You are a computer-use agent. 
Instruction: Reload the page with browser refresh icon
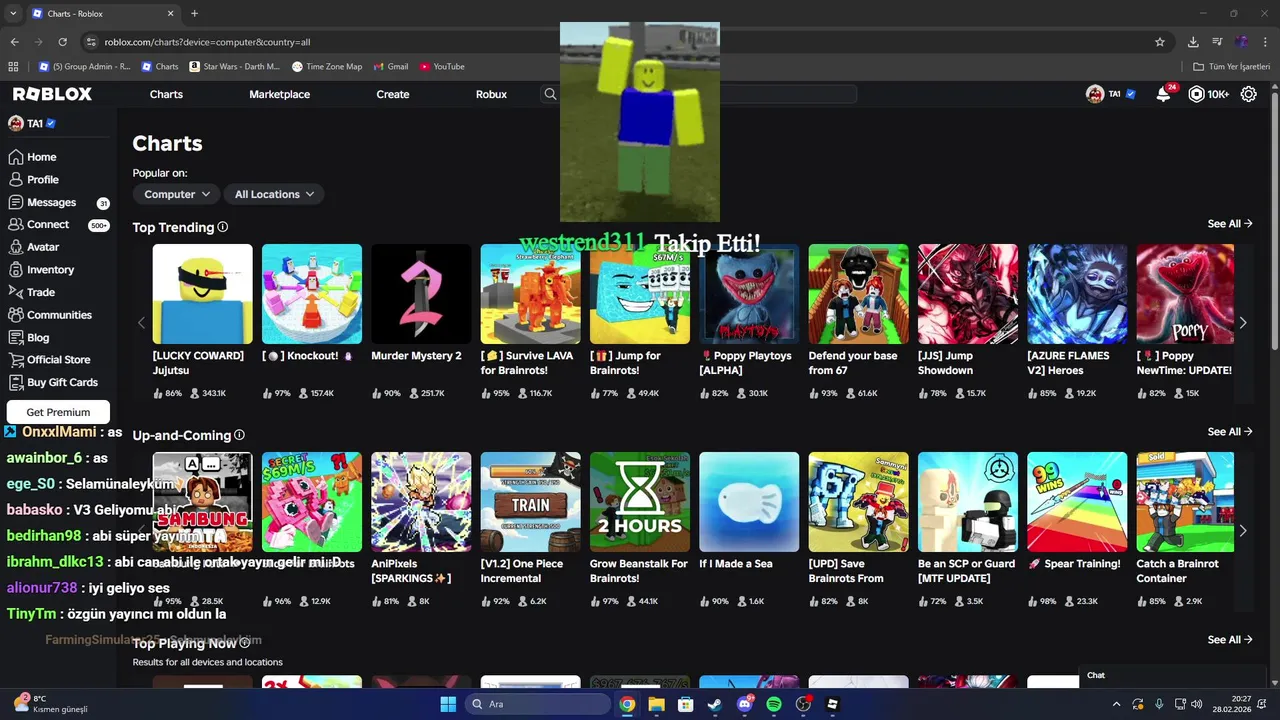pyautogui.click(x=62, y=42)
